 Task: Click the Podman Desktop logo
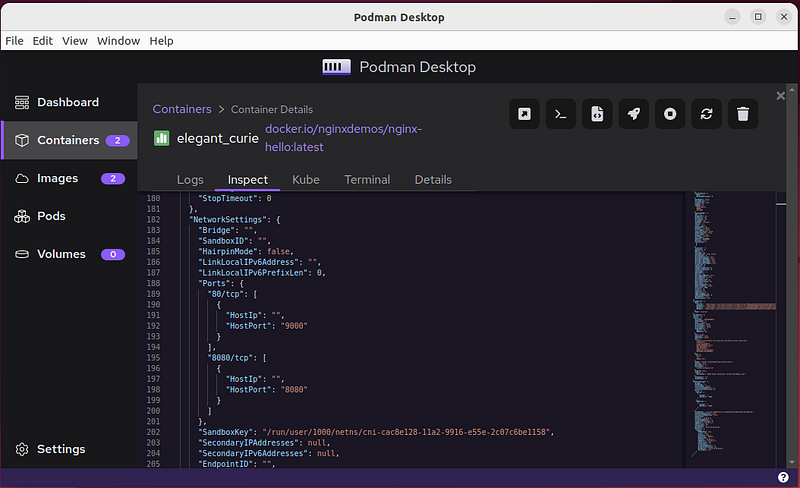[336, 67]
